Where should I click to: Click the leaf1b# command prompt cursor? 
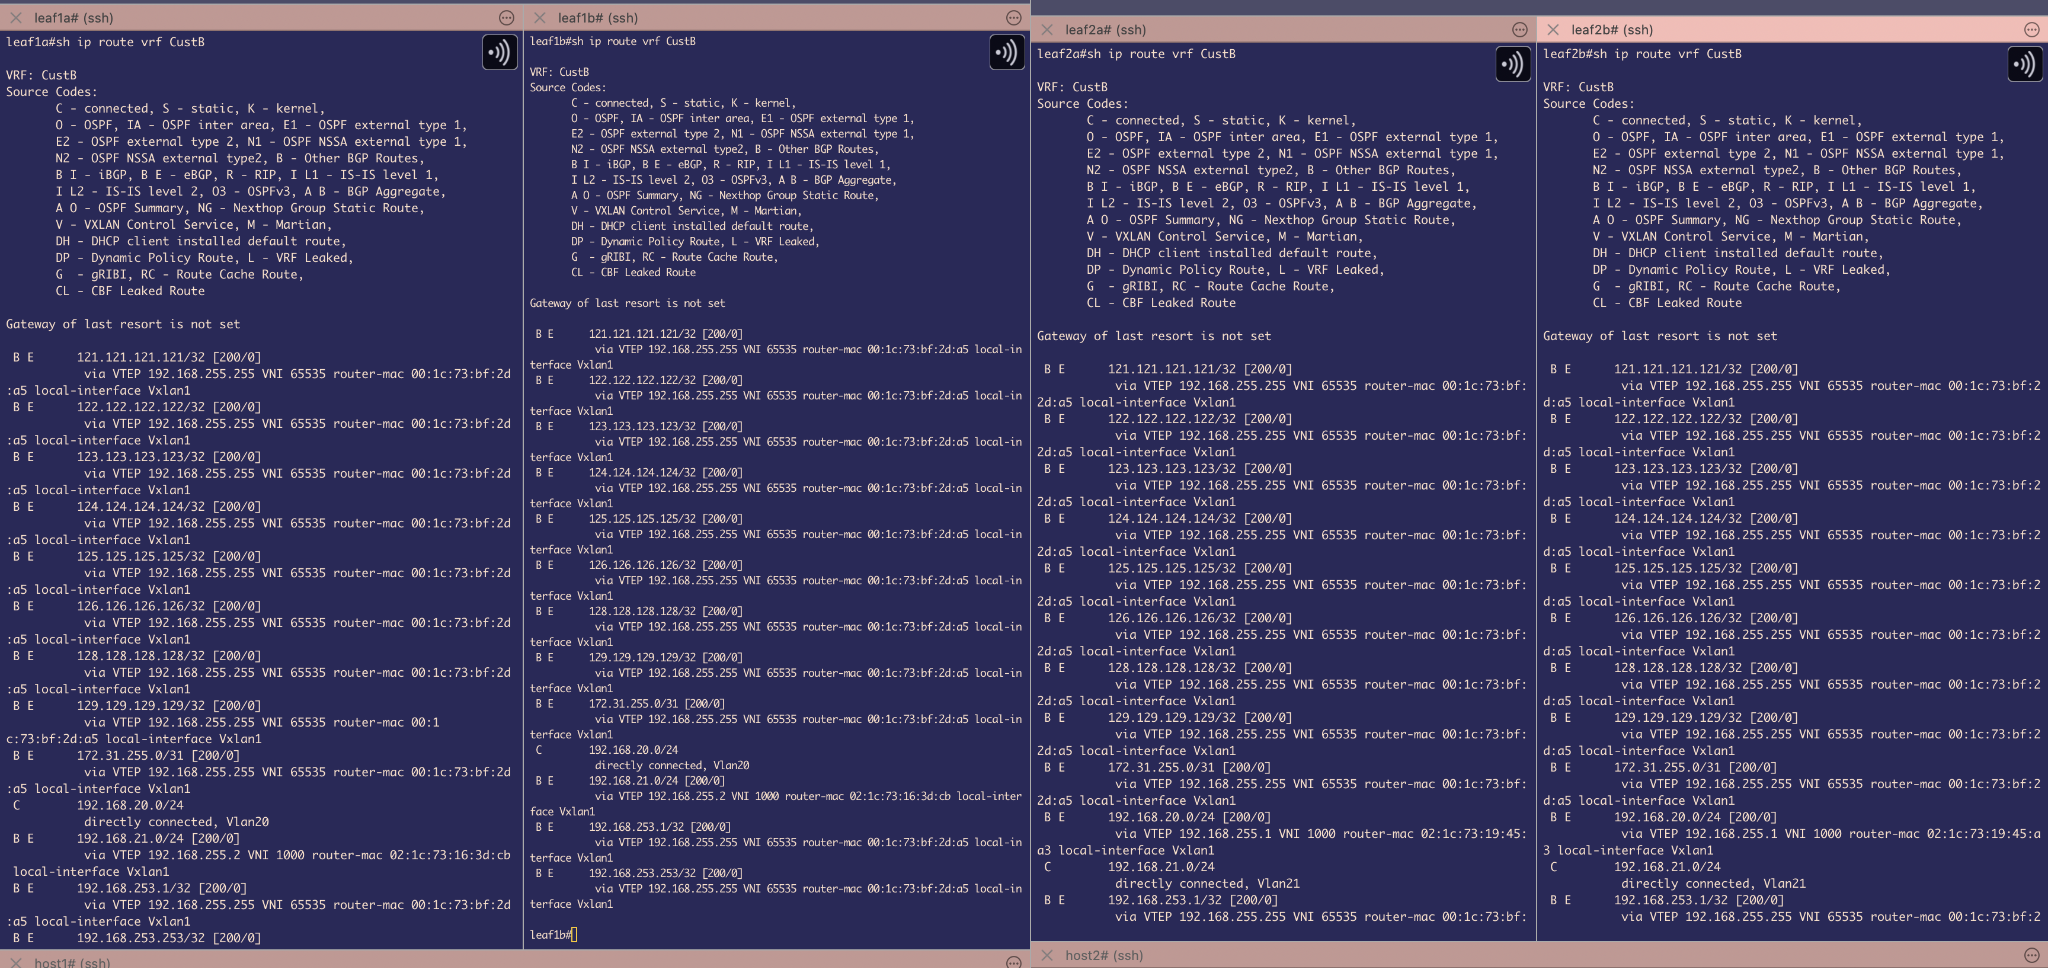pyautogui.click(x=574, y=935)
